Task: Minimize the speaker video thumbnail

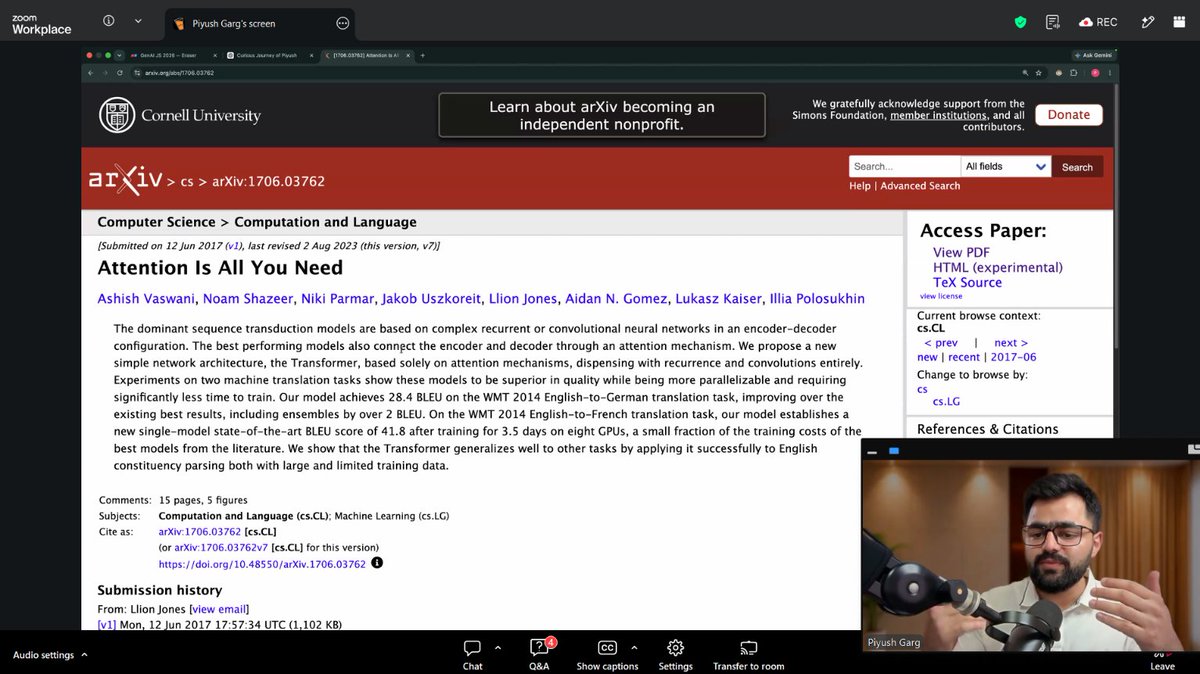Action: (872, 451)
